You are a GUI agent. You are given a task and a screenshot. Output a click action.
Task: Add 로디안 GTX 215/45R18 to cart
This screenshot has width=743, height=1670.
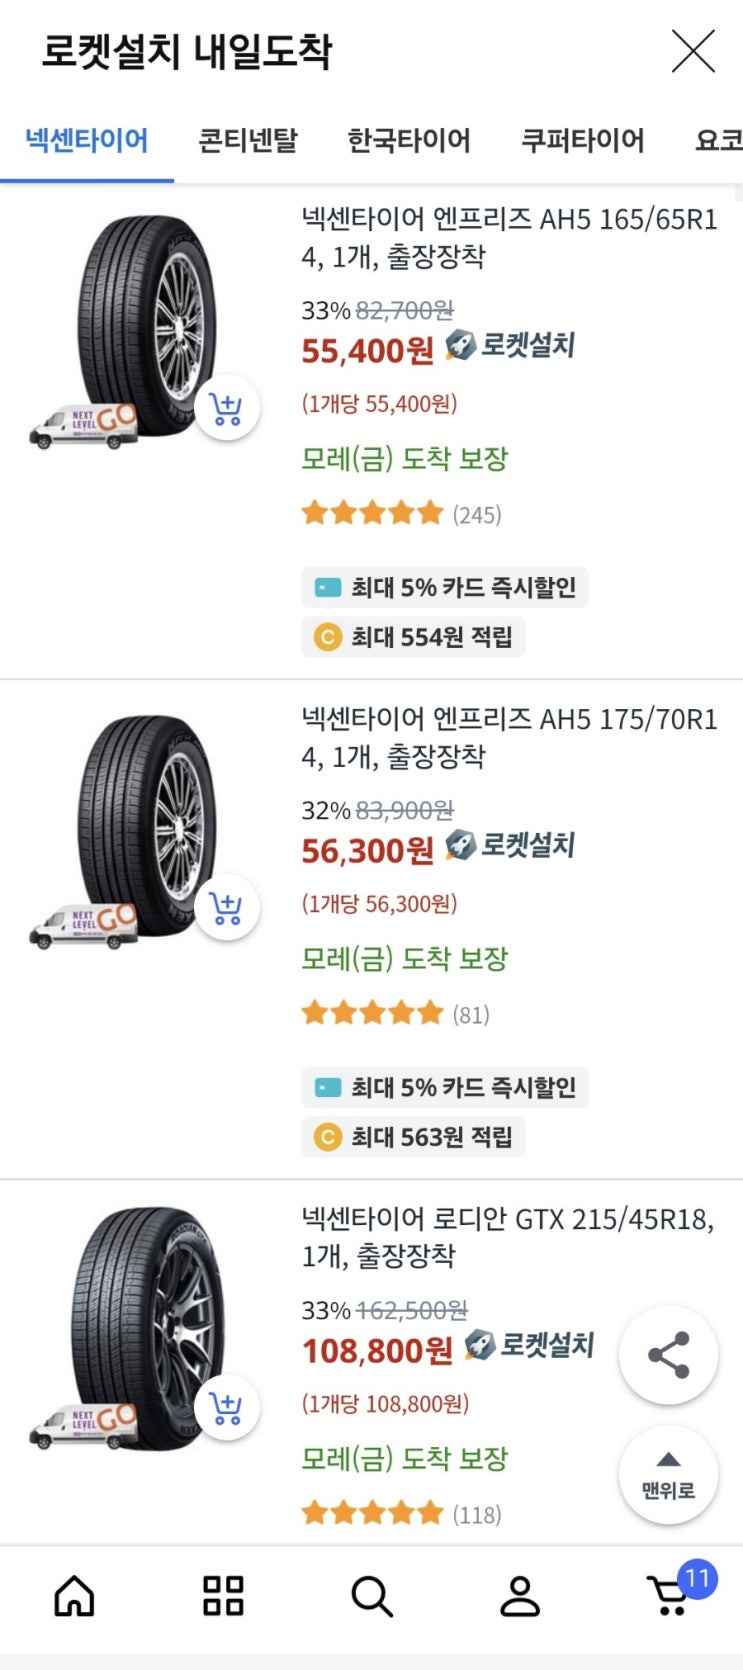pyautogui.click(x=227, y=1408)
